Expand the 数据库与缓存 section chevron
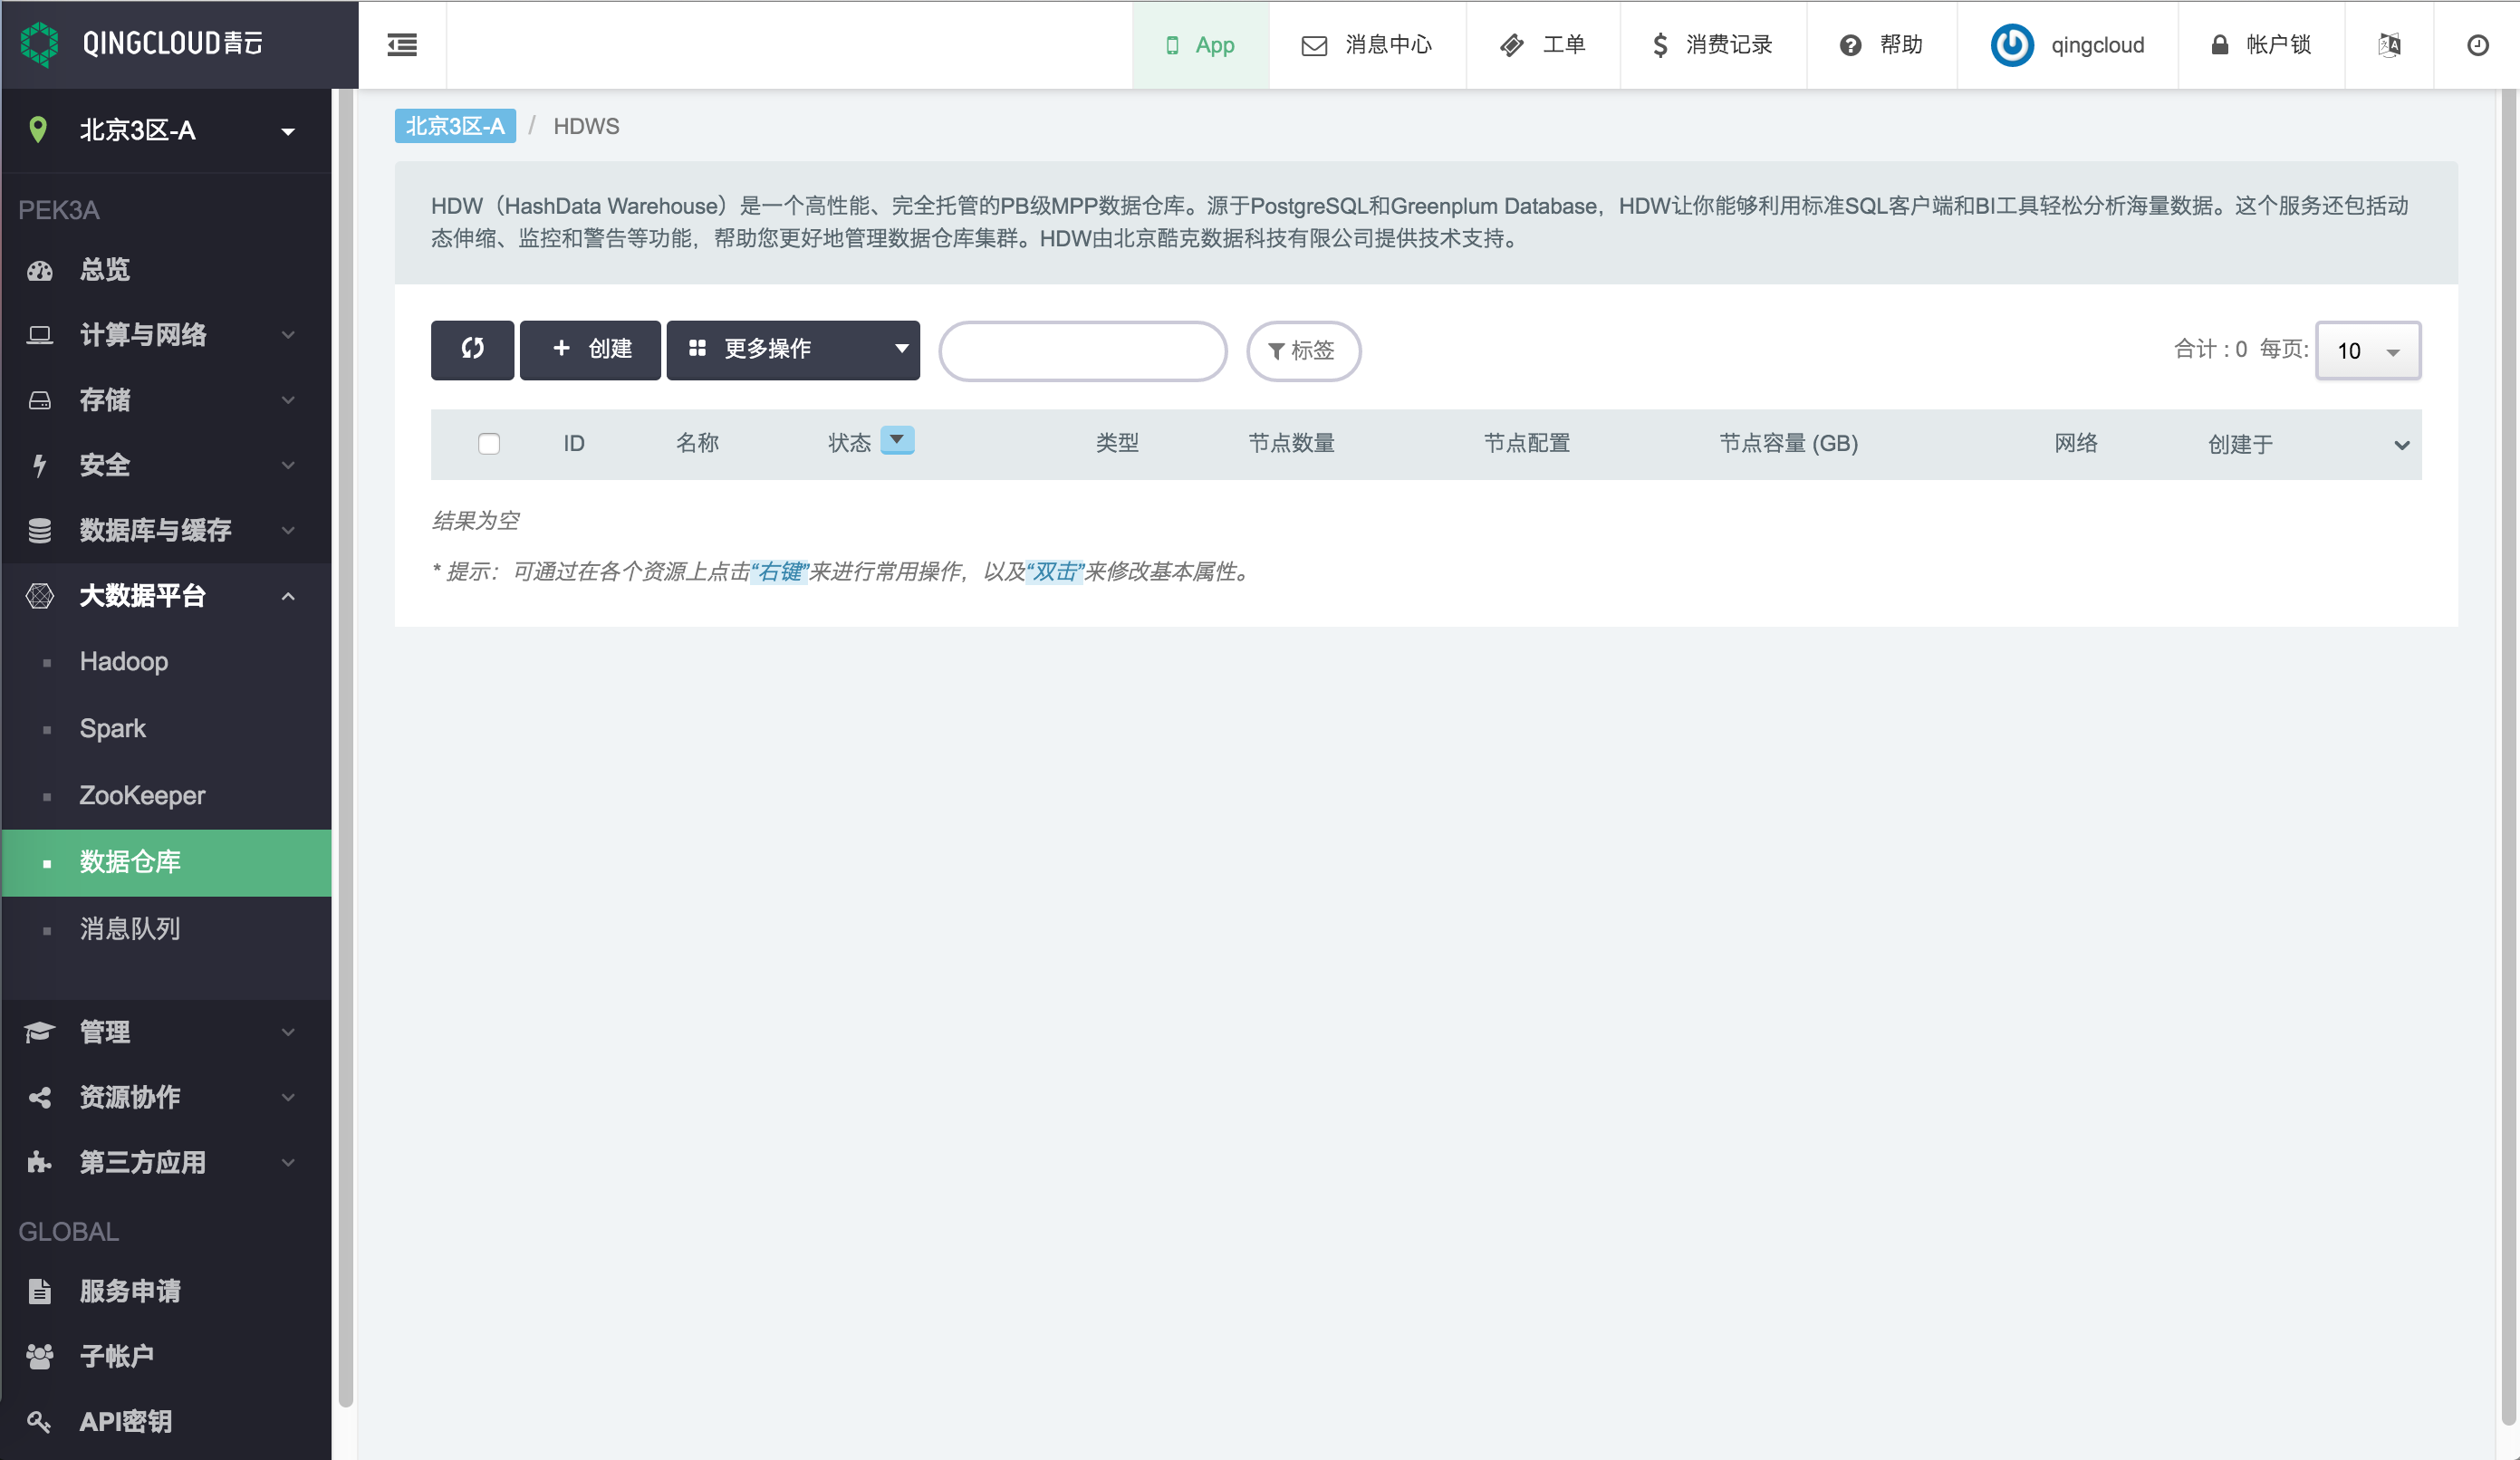Viewport: 2520px width, 1460px height. click(288, 530)
